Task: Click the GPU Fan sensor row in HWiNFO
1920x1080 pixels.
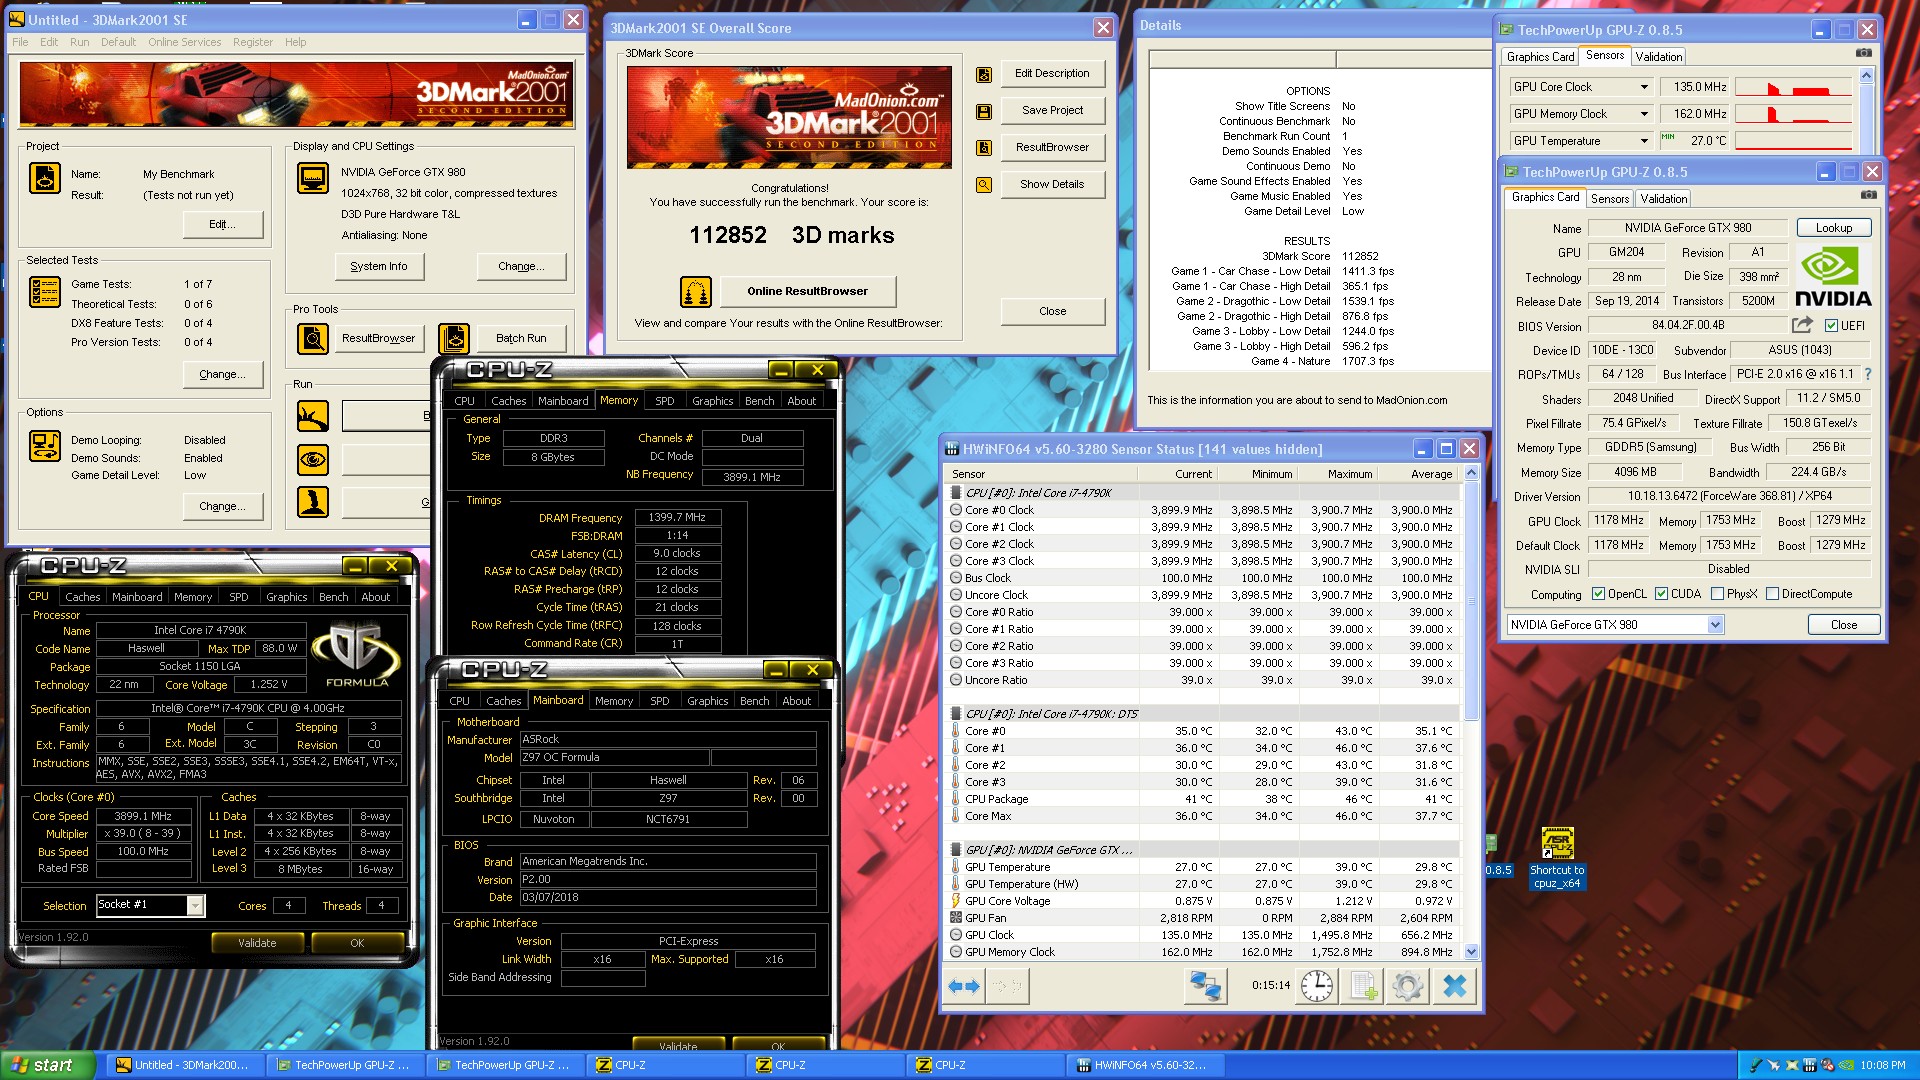Action: (1203, 918)
